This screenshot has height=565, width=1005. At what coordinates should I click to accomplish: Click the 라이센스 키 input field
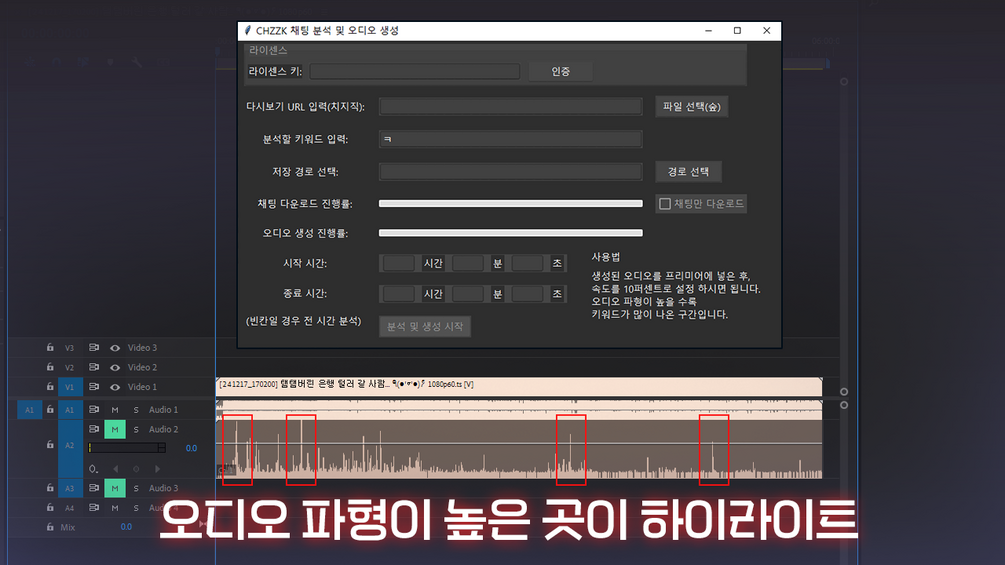pos(415,71)
